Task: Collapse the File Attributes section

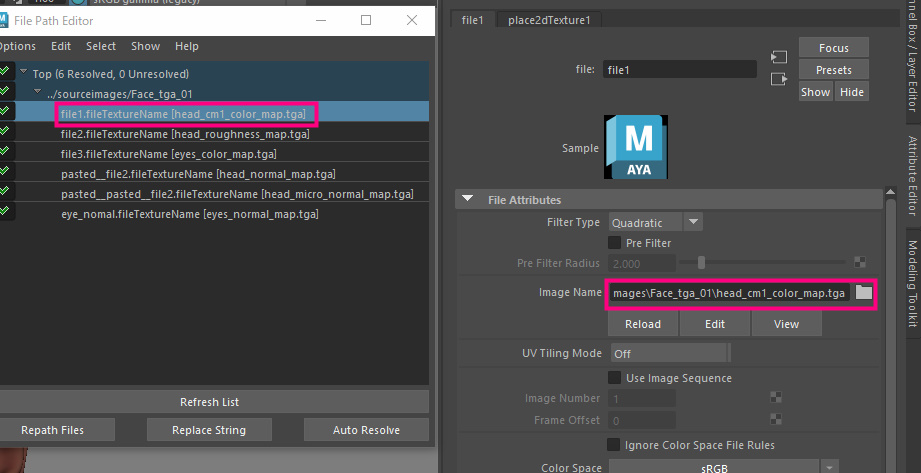Action: pyautogui.click(x=468, y=199)
